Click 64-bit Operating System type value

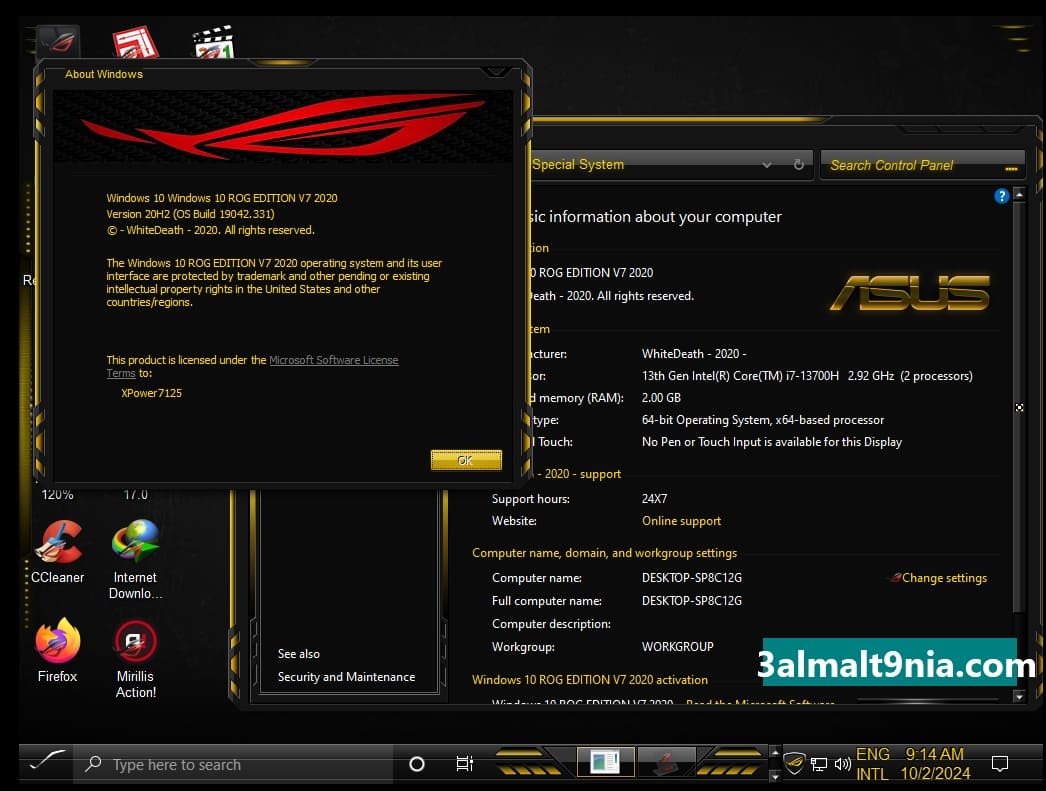click(762, 420)
